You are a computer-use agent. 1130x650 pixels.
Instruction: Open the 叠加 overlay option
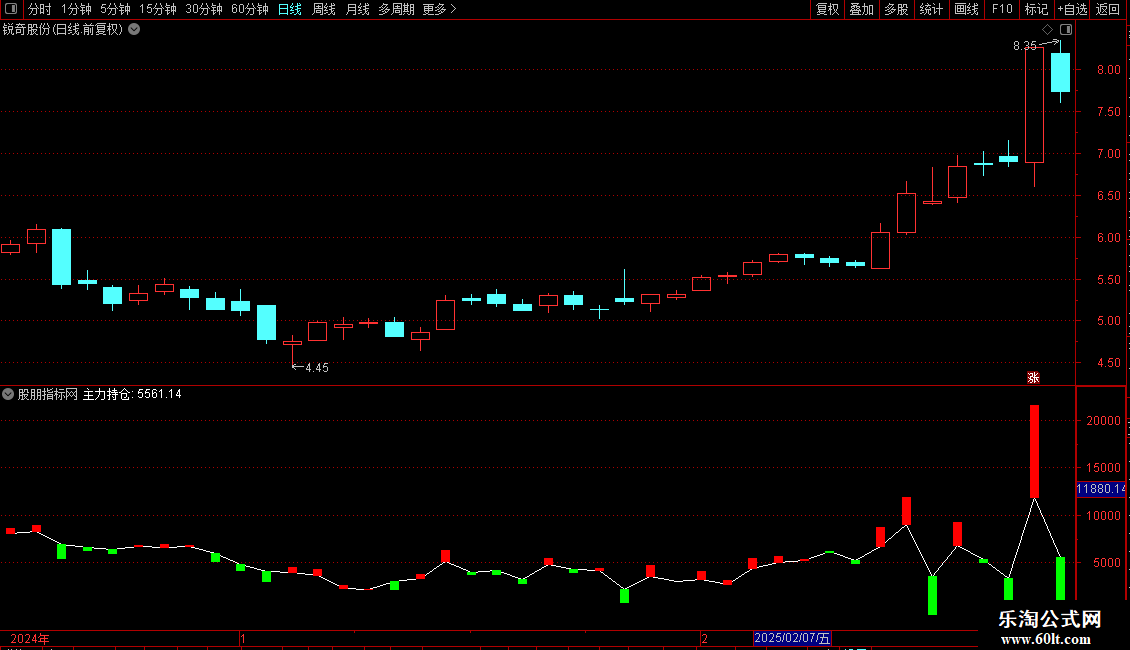coord(861,9)
